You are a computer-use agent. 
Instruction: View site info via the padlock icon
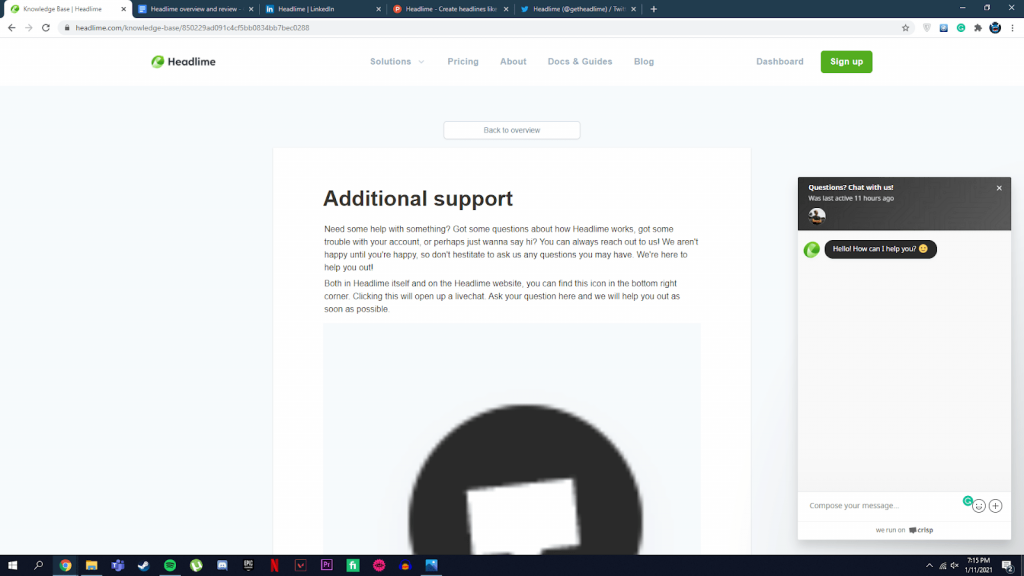(67, 28)
